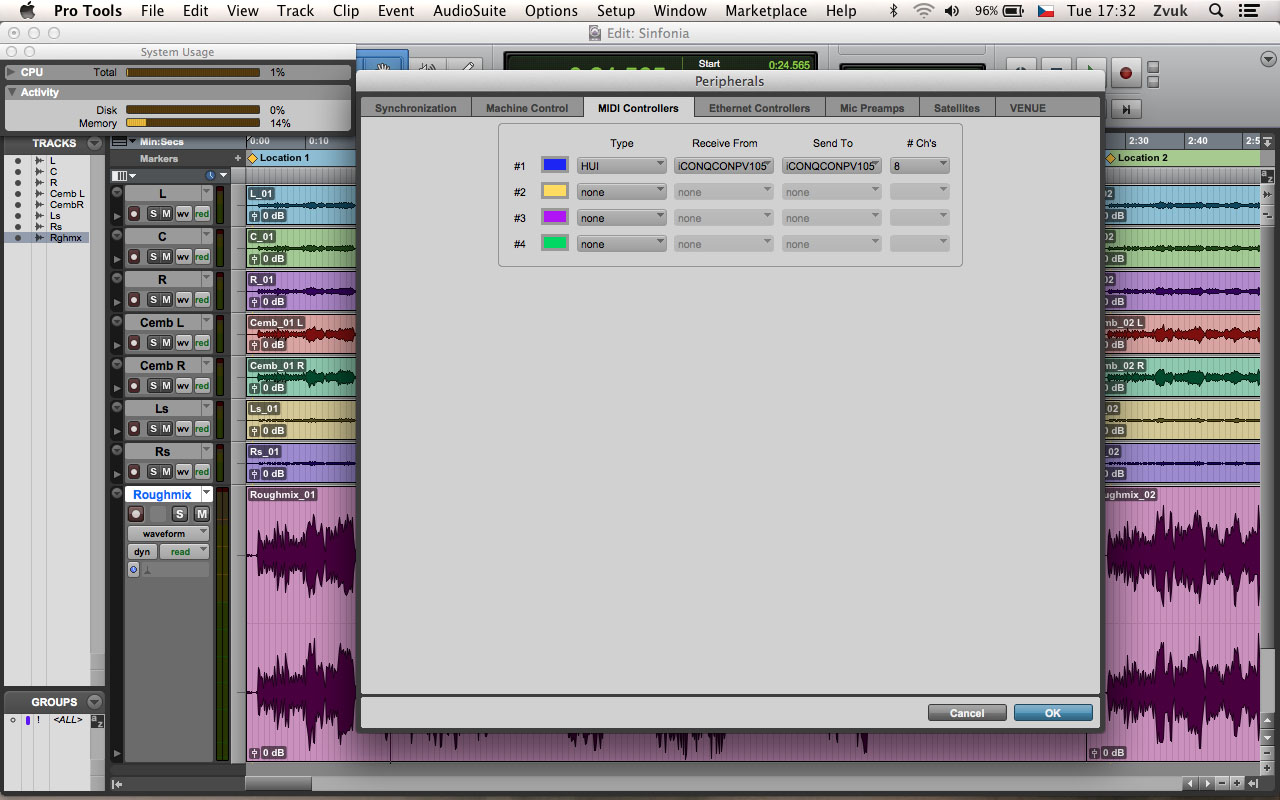The width and height of the screenshot is (1280, 800).
Task: Select Rghmx in the Tracks list
Action: click(x=65, y=238)
